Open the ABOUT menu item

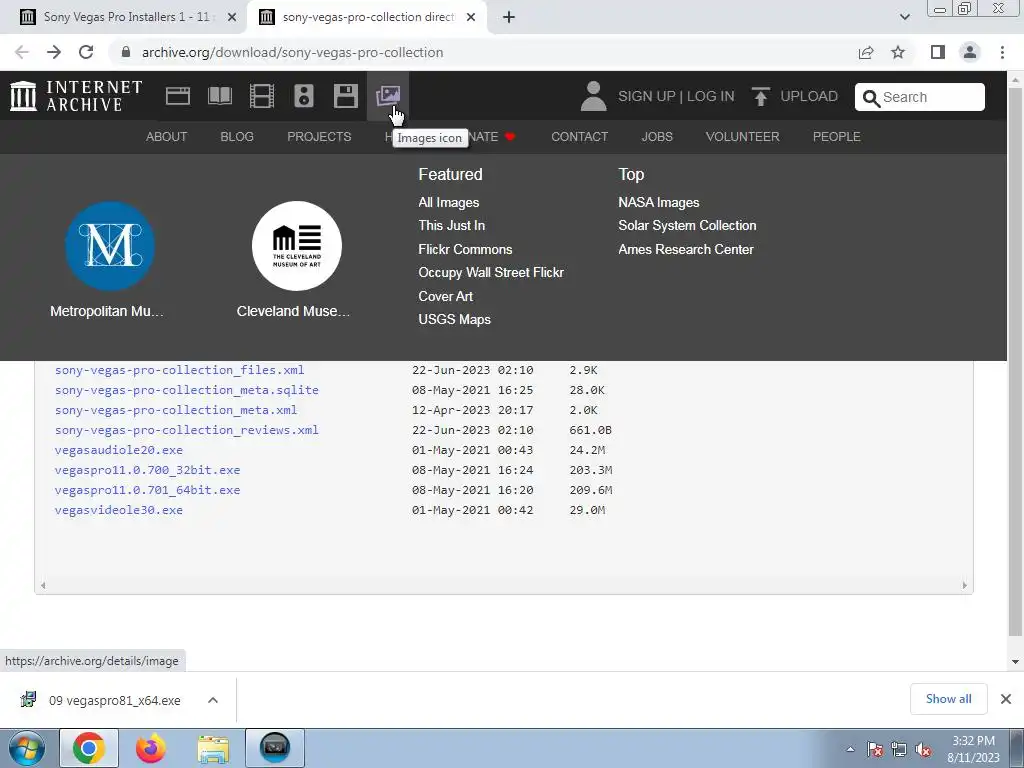[x=167, y=137]
